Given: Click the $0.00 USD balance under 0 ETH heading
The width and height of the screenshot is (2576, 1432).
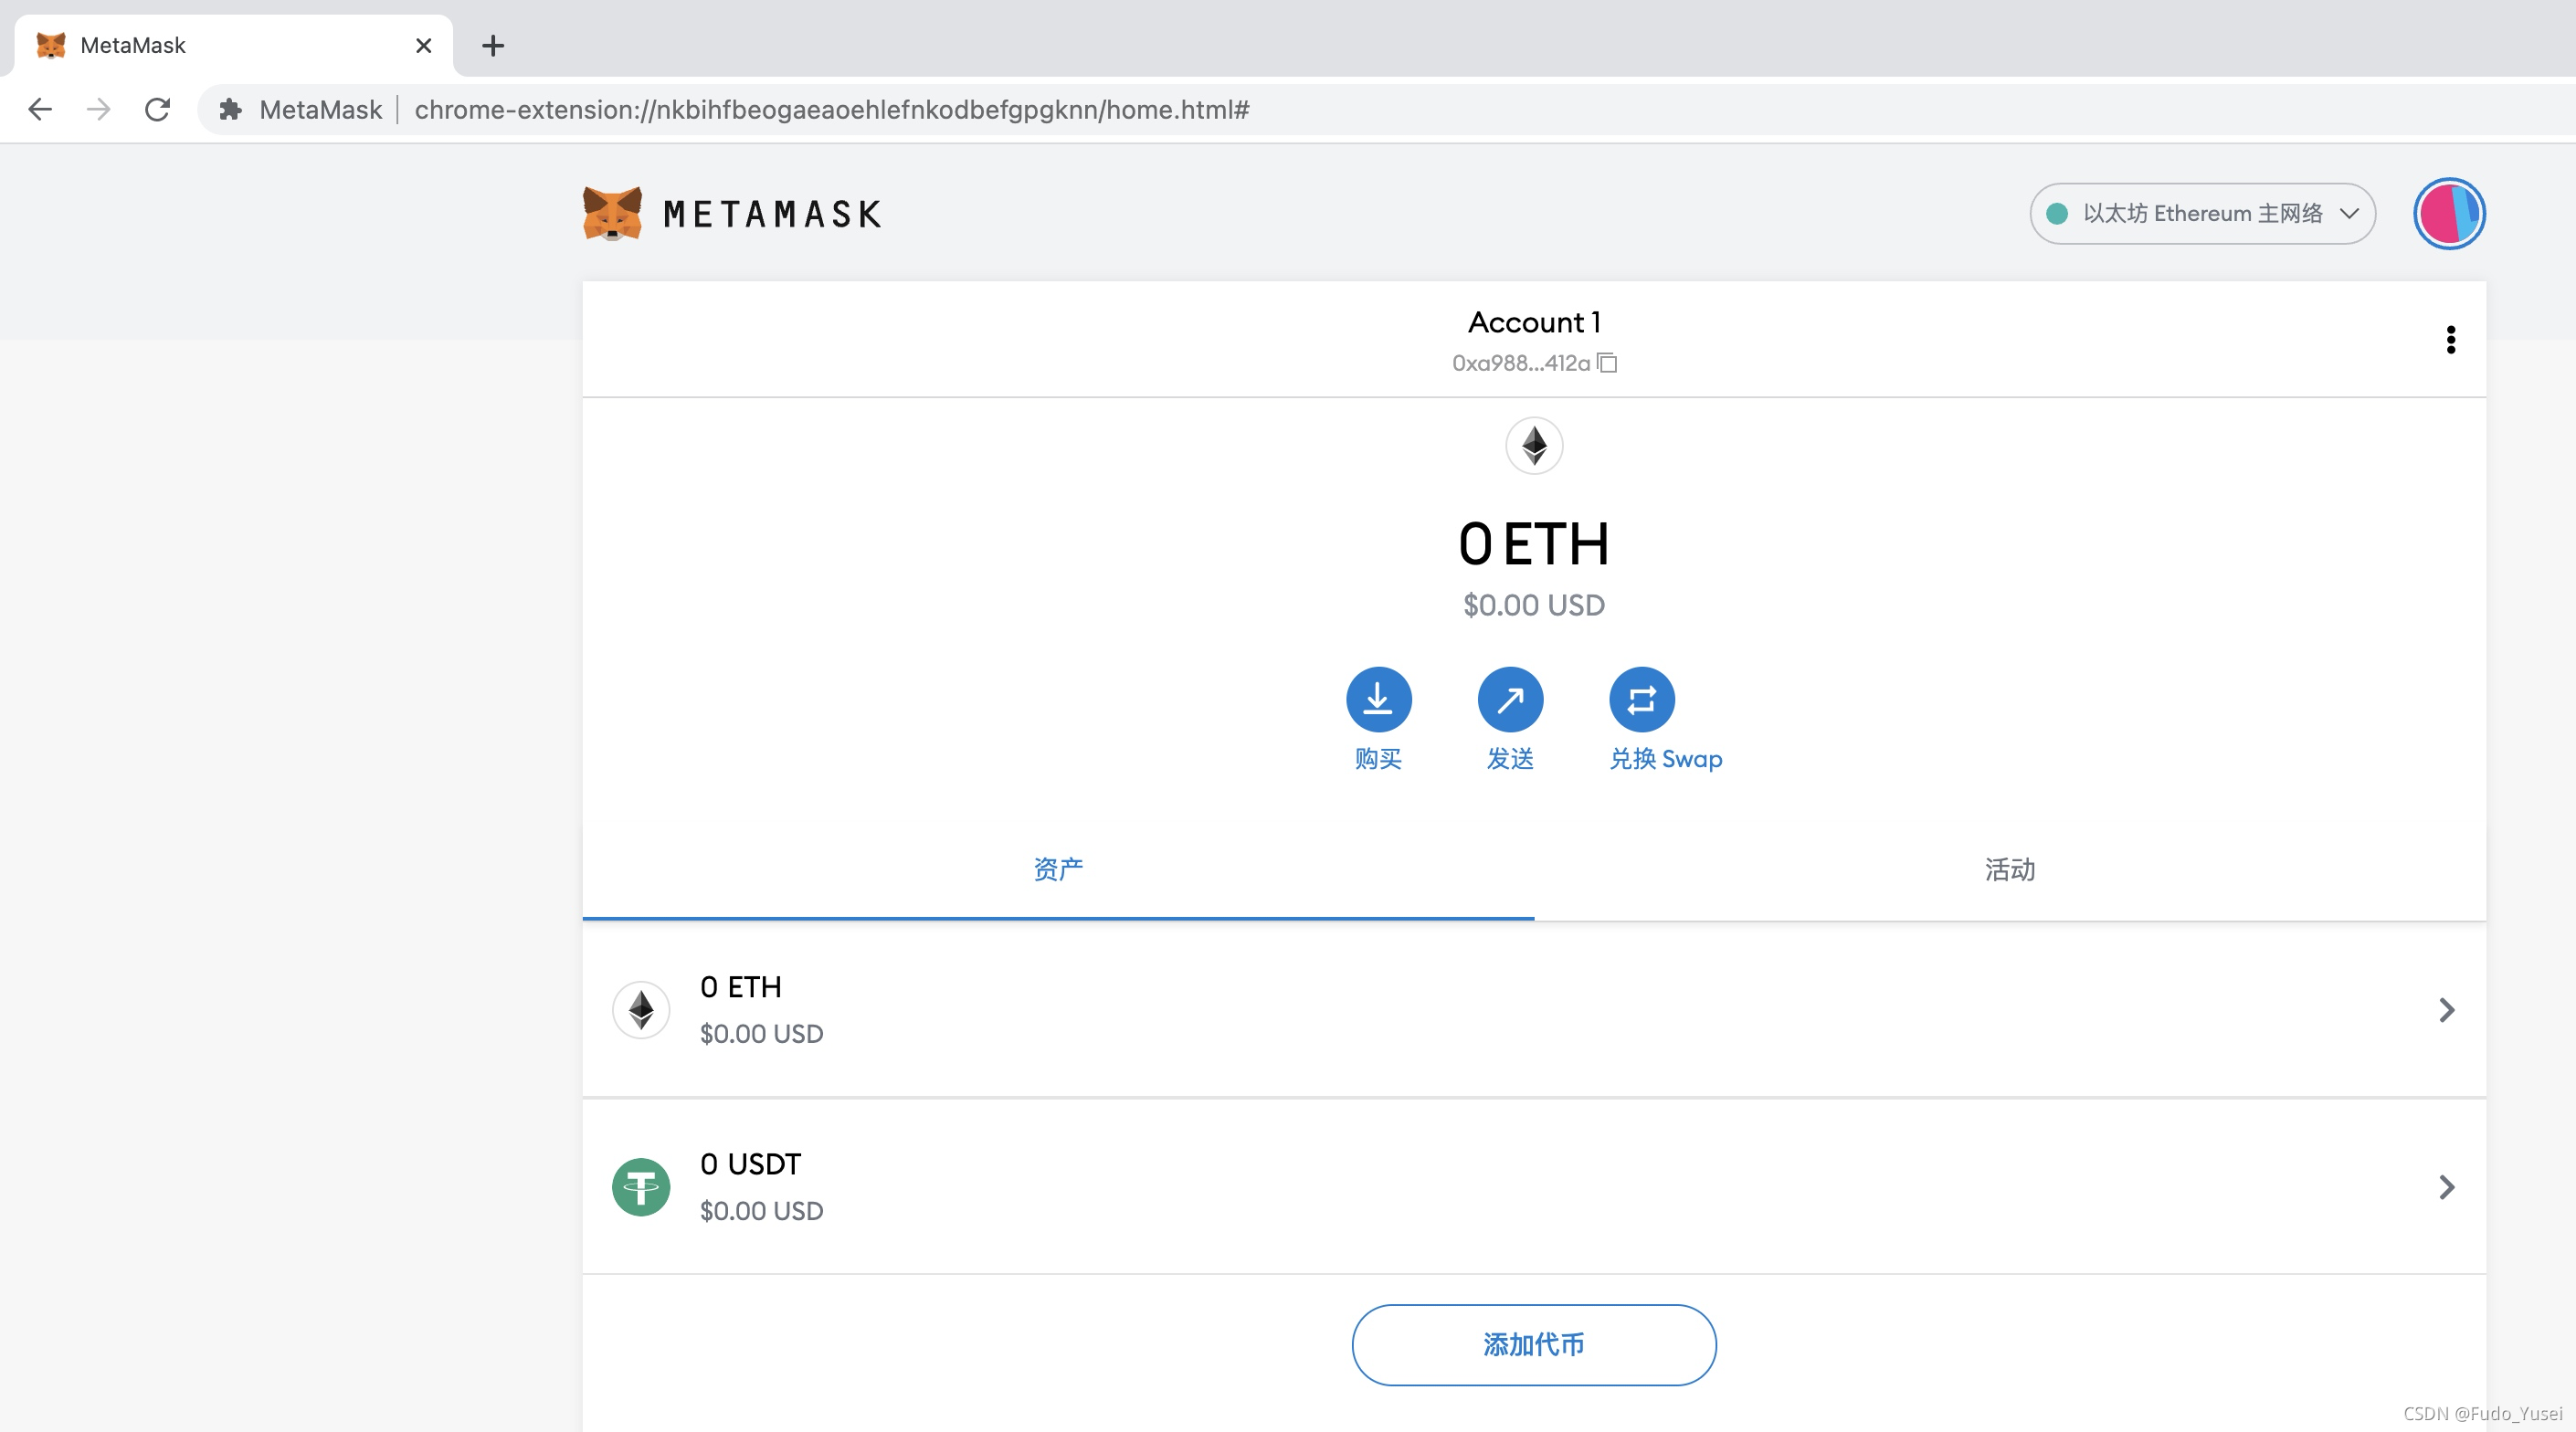Looking at the screenshot, I should 1534,605.
